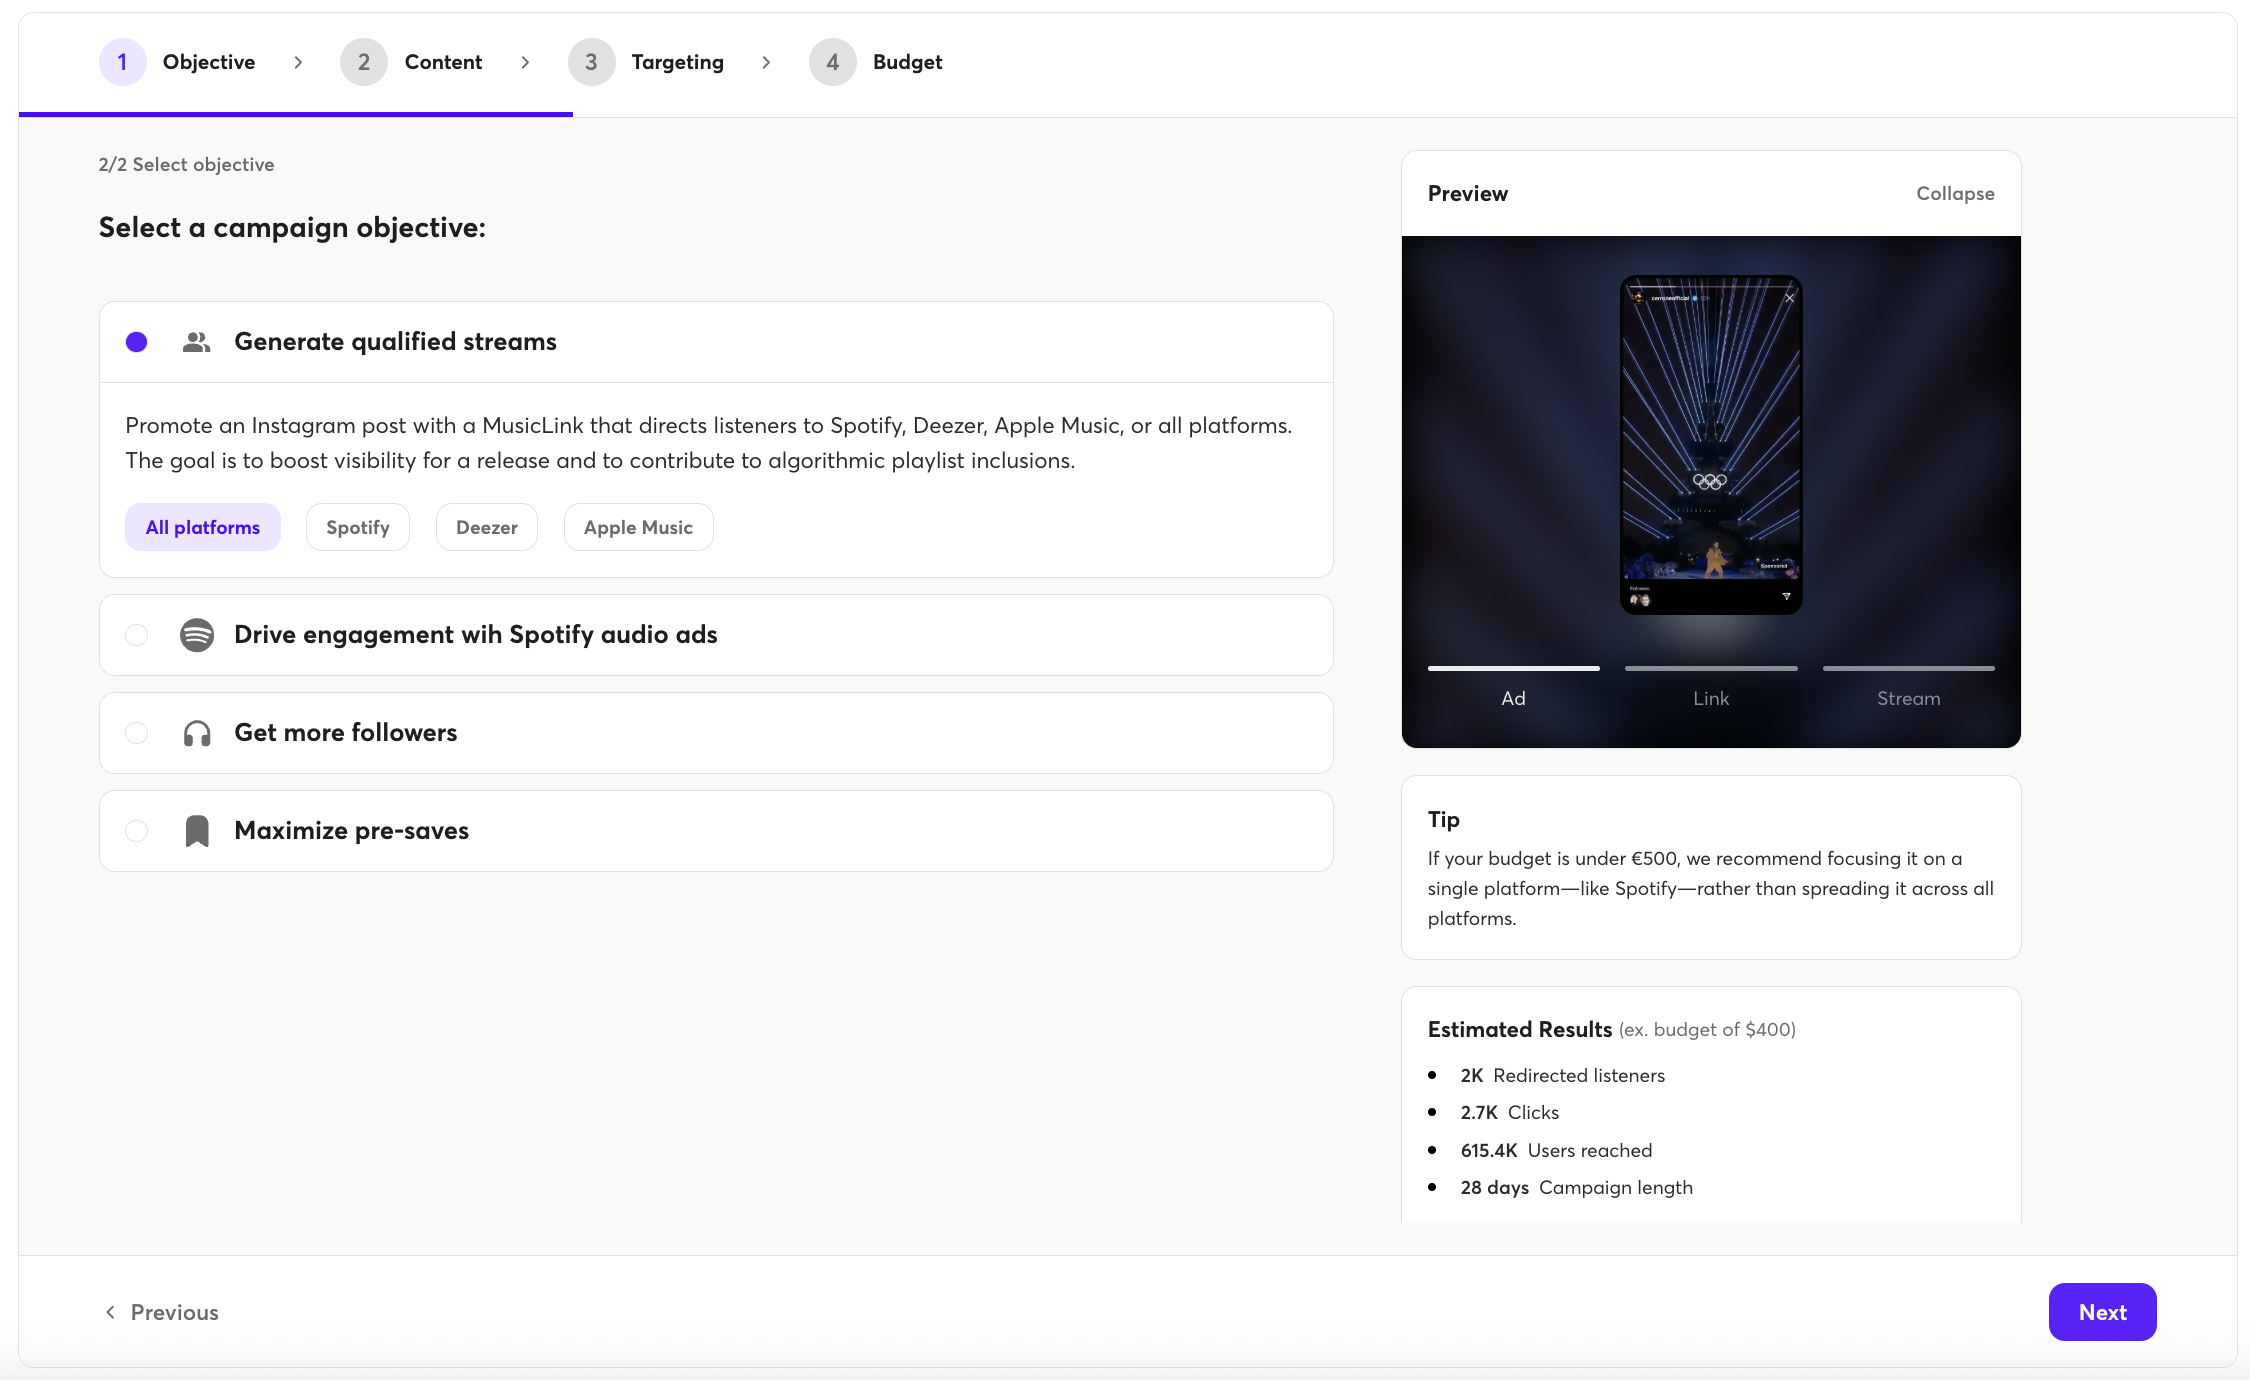Click the Estimated Results heading

pyautogui.click(x=1519, y=1029)
